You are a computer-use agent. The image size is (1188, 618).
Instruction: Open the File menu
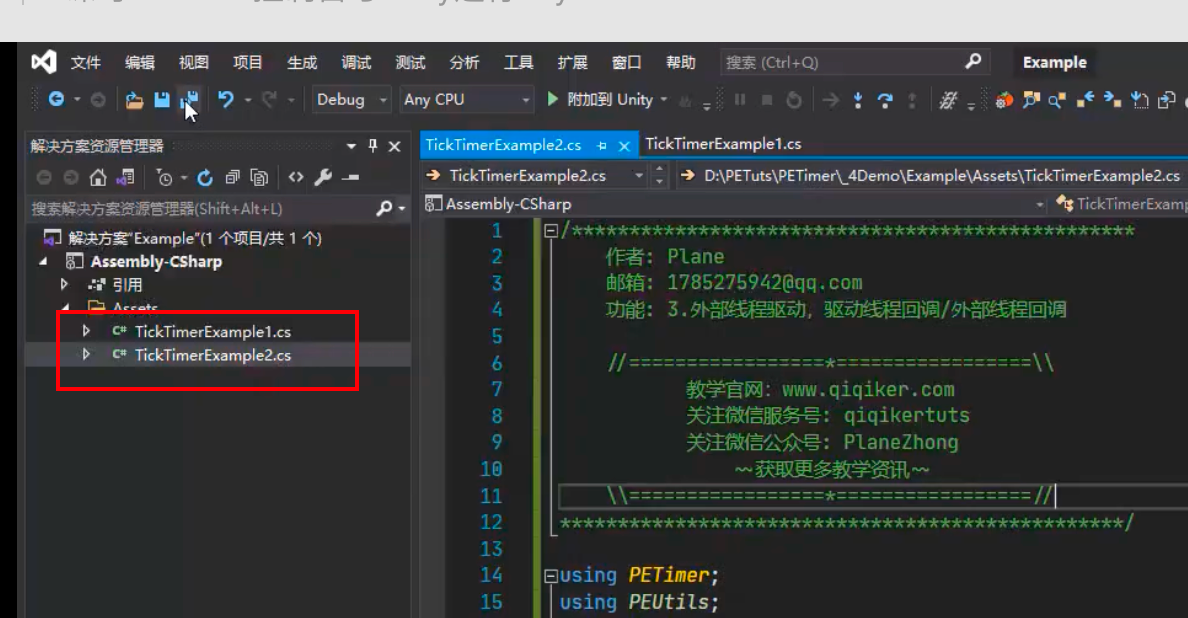point(86,62)
